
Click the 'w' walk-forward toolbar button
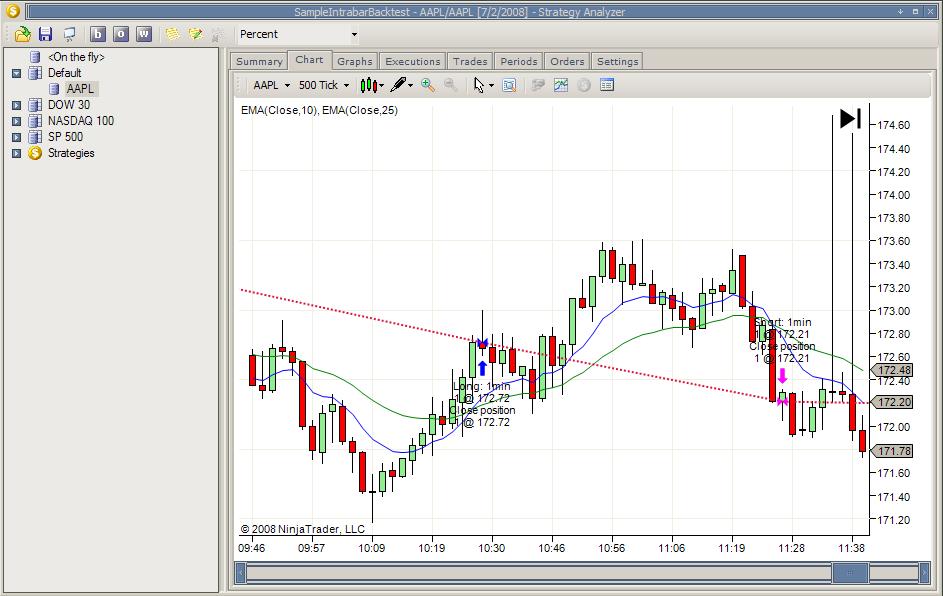tap(143, 34)
